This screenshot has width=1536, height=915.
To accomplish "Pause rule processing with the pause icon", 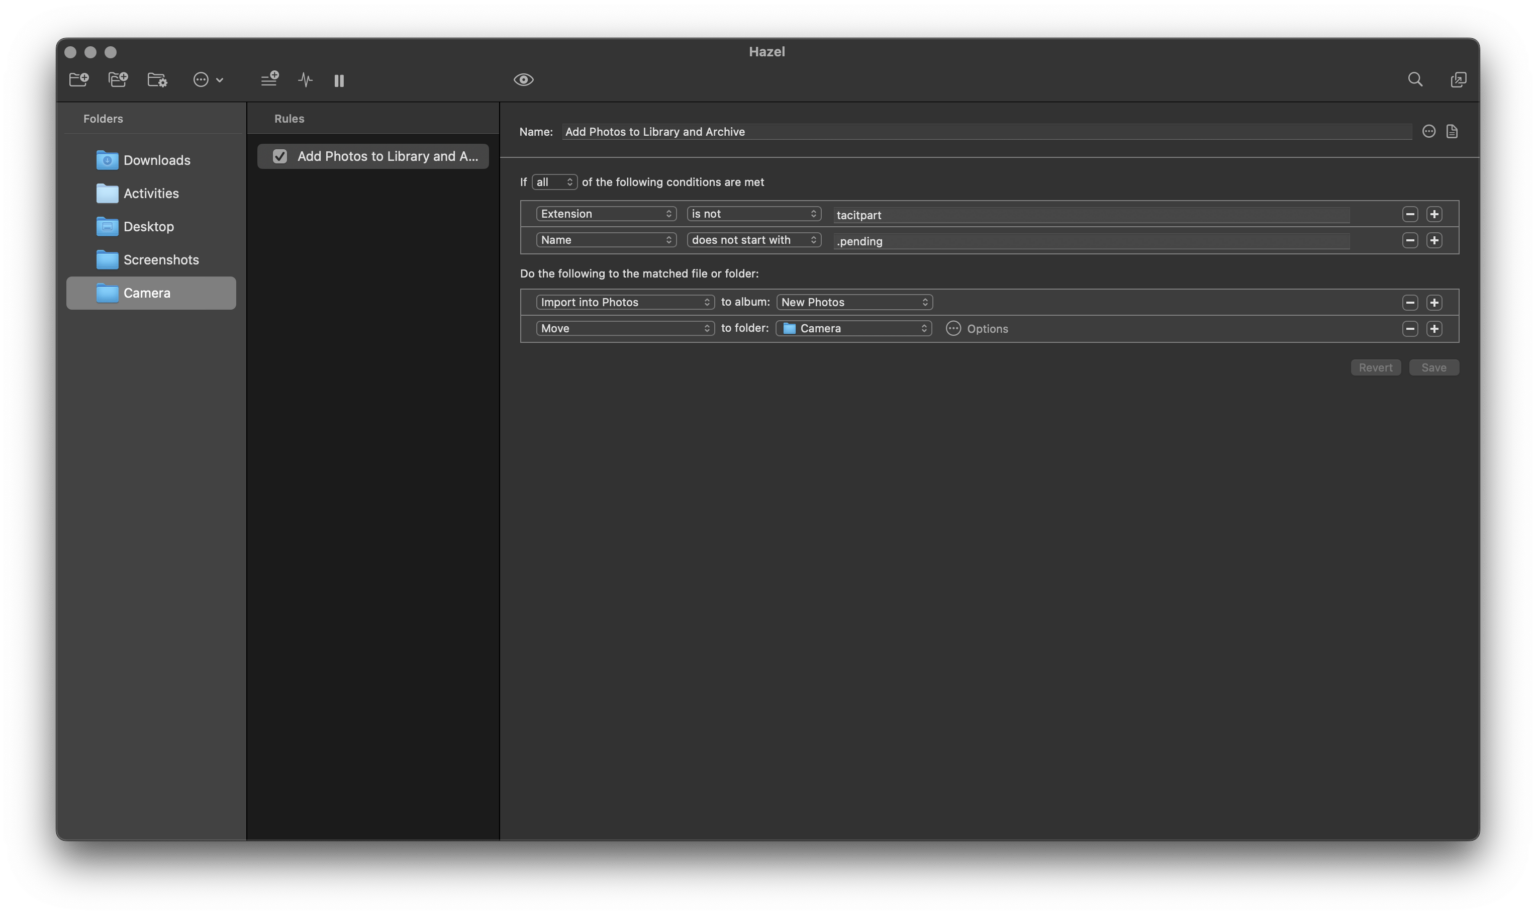I will [x=338, y=80].
